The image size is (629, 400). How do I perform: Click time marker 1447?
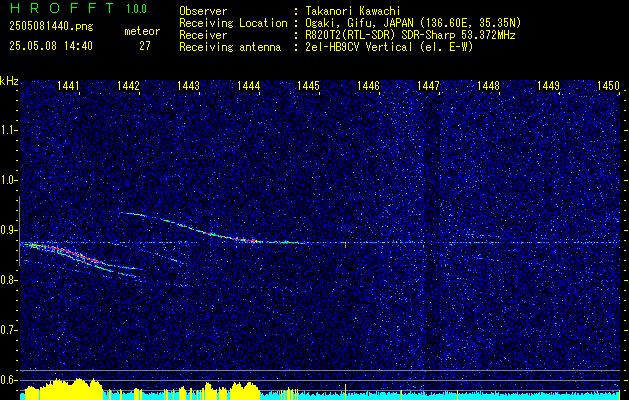click(x=428, y=85)
